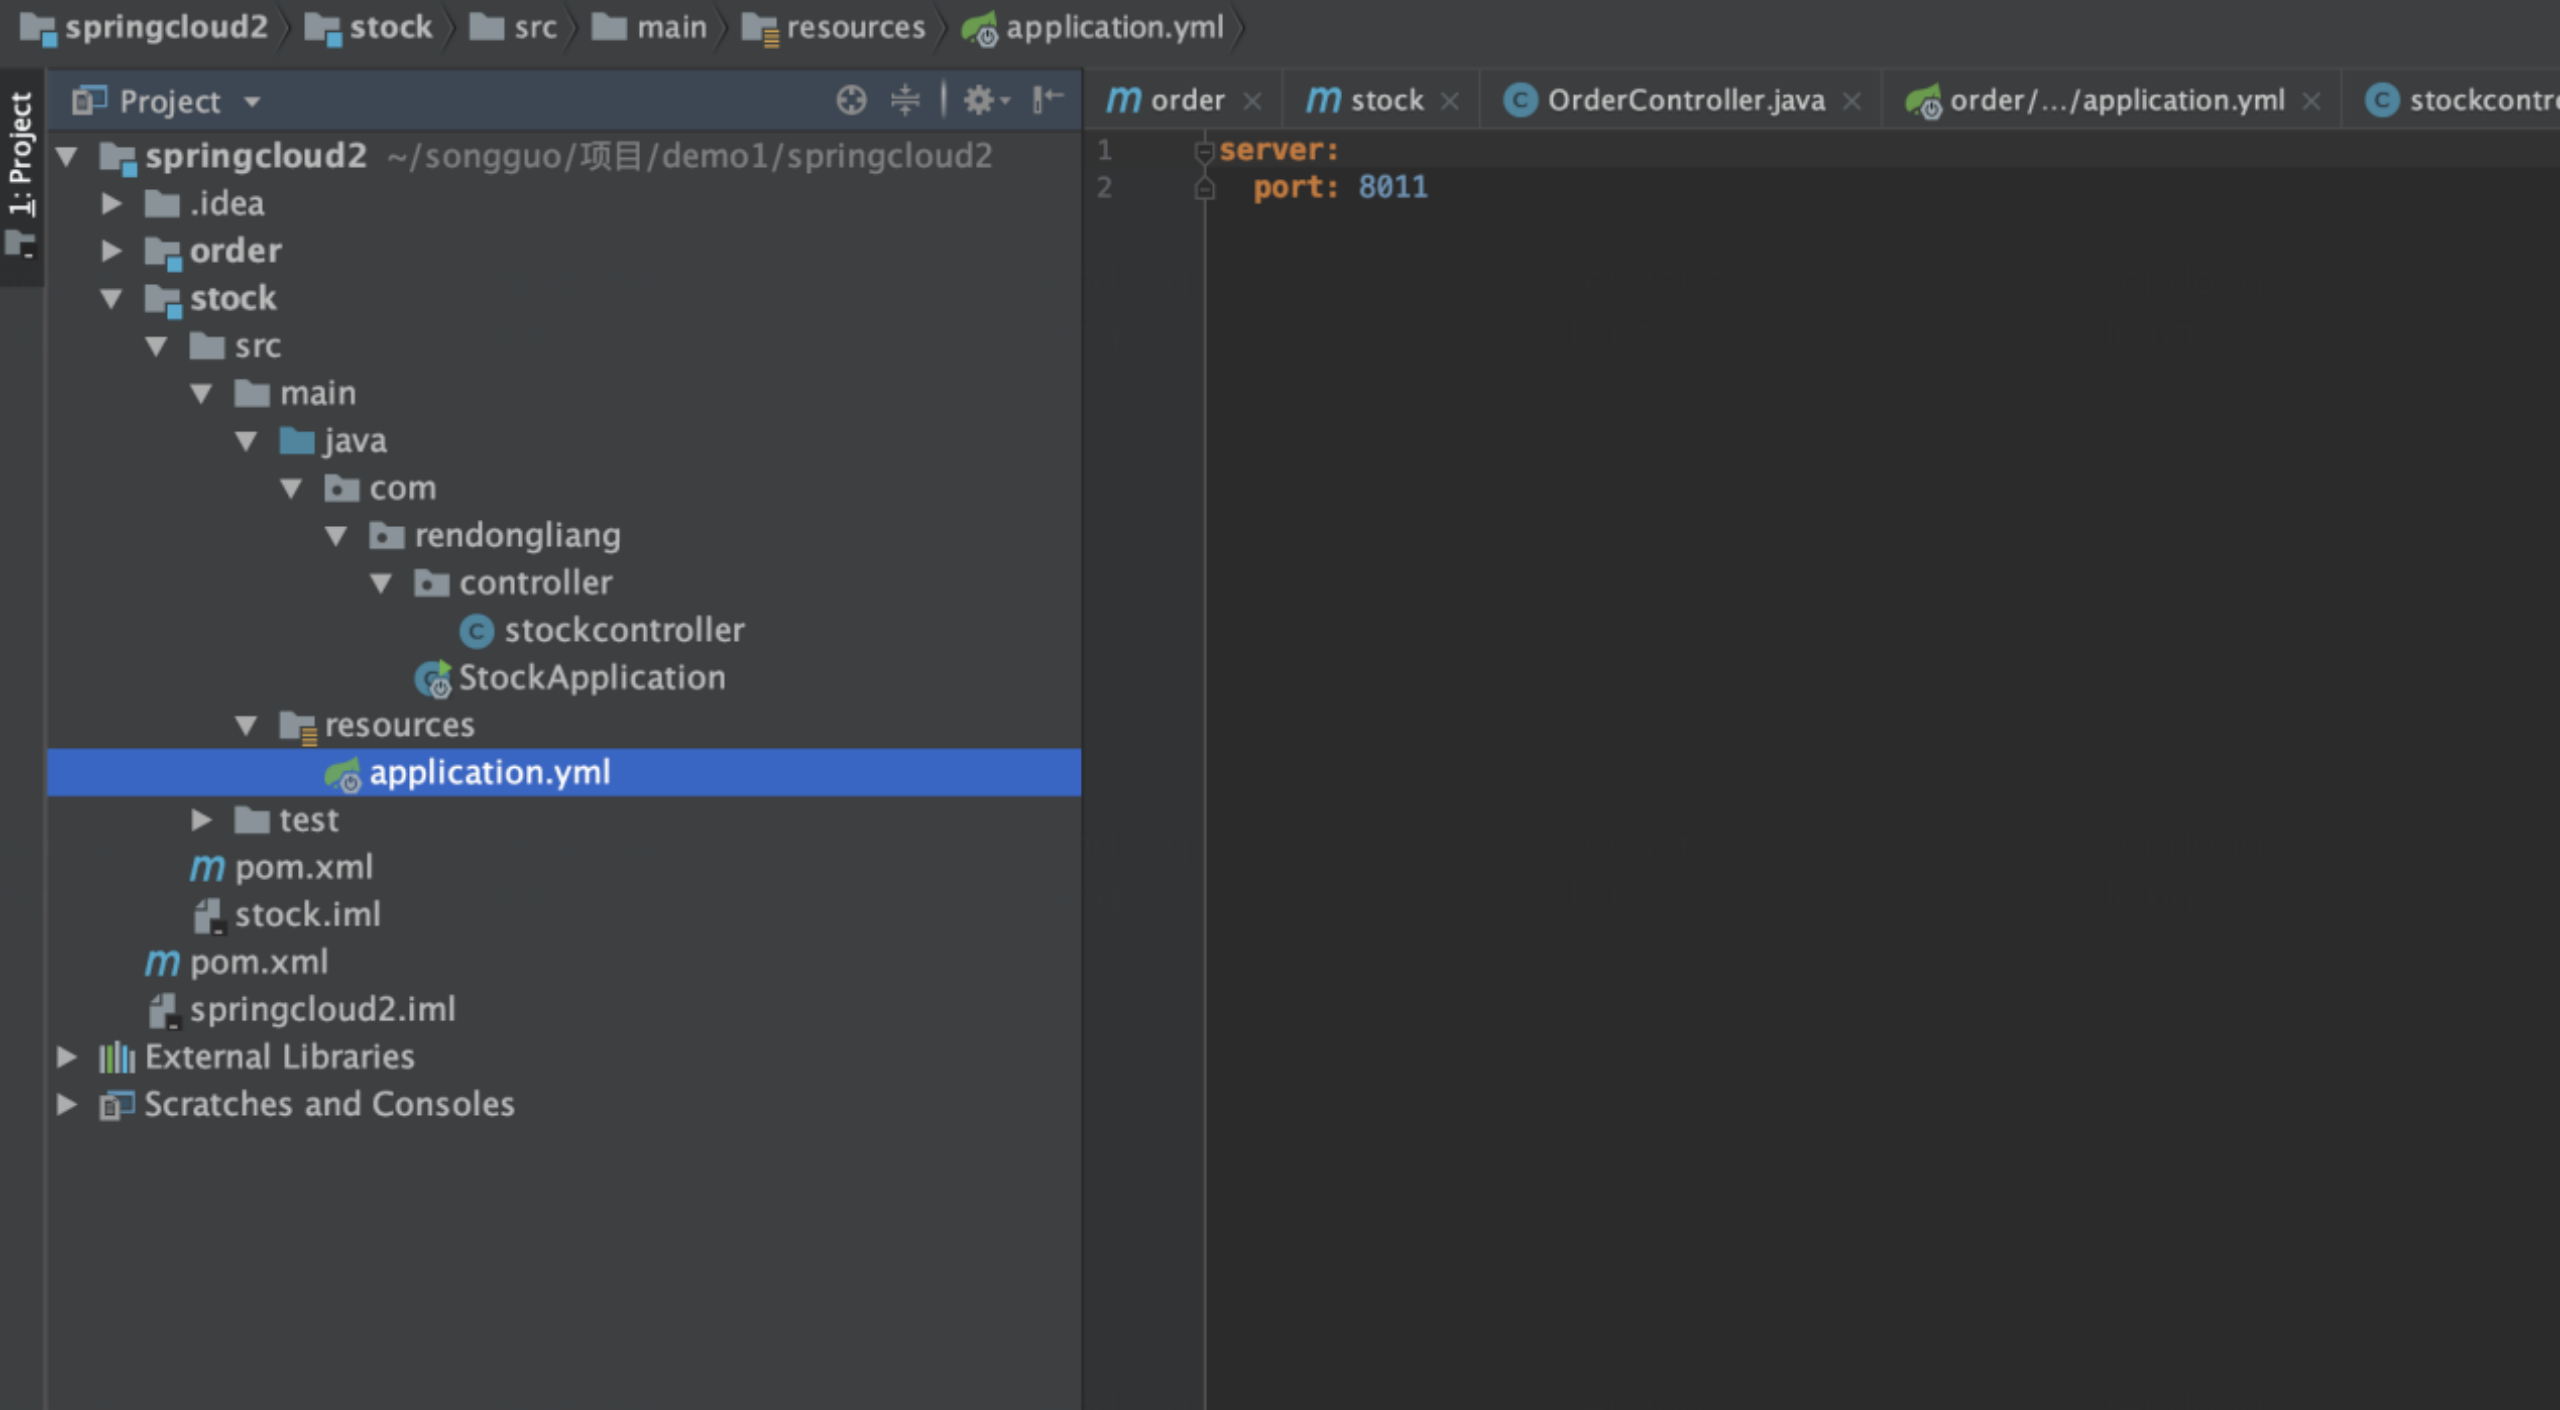
Task: Close the order/.../application.yml tab
Action: coord(2311,101)
